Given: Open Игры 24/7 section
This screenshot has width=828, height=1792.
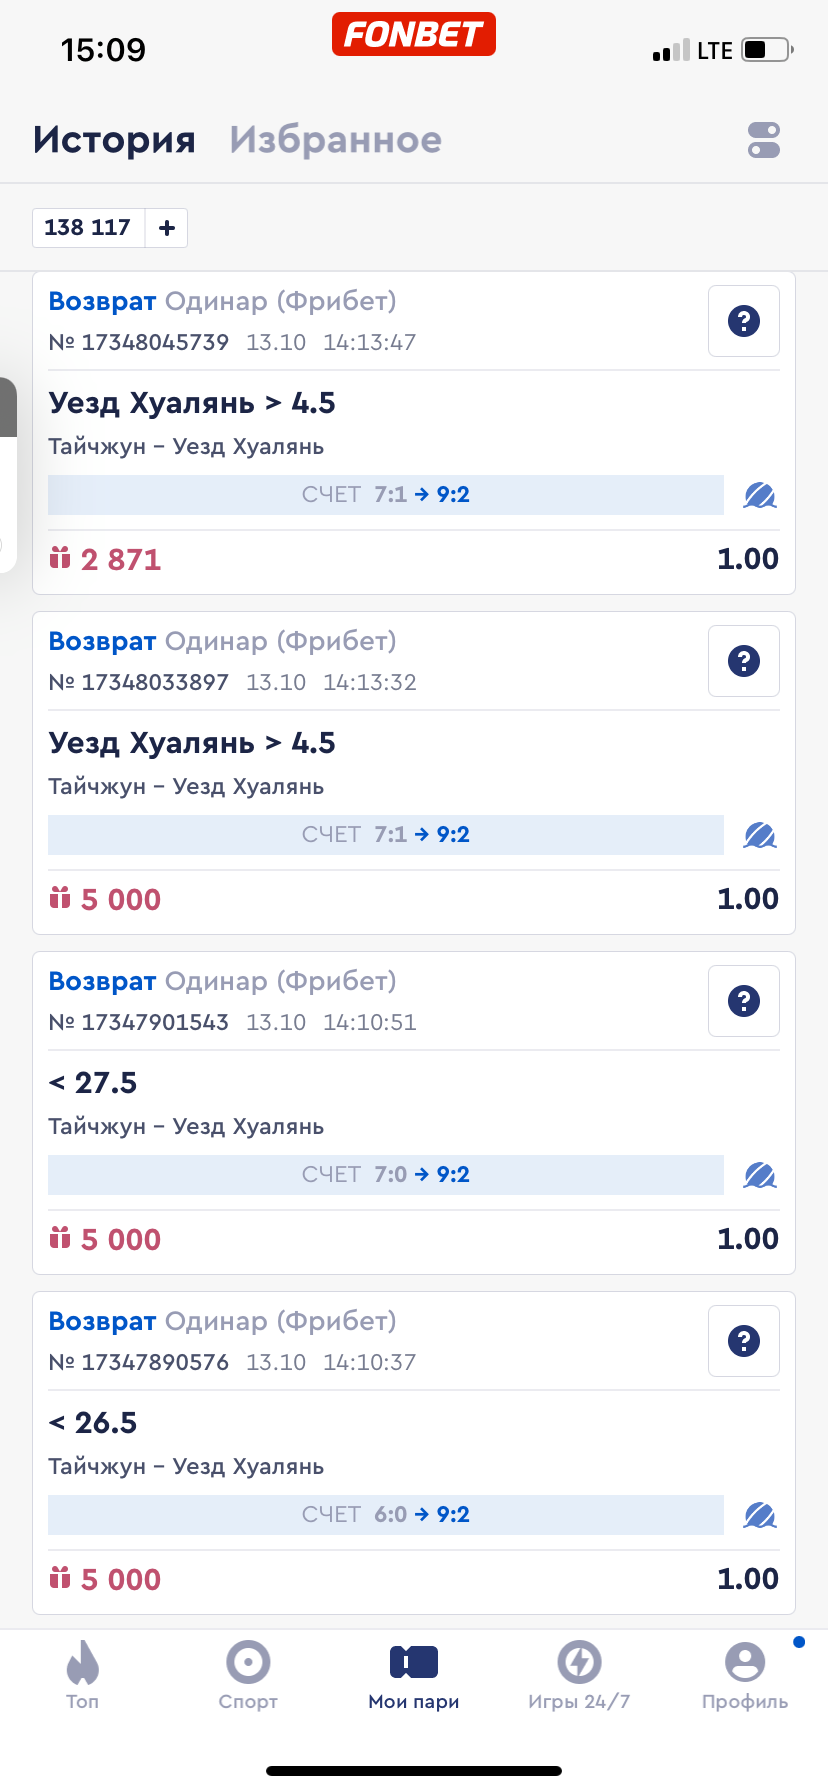Looking at the screenshot, I should coord(579,1674).
